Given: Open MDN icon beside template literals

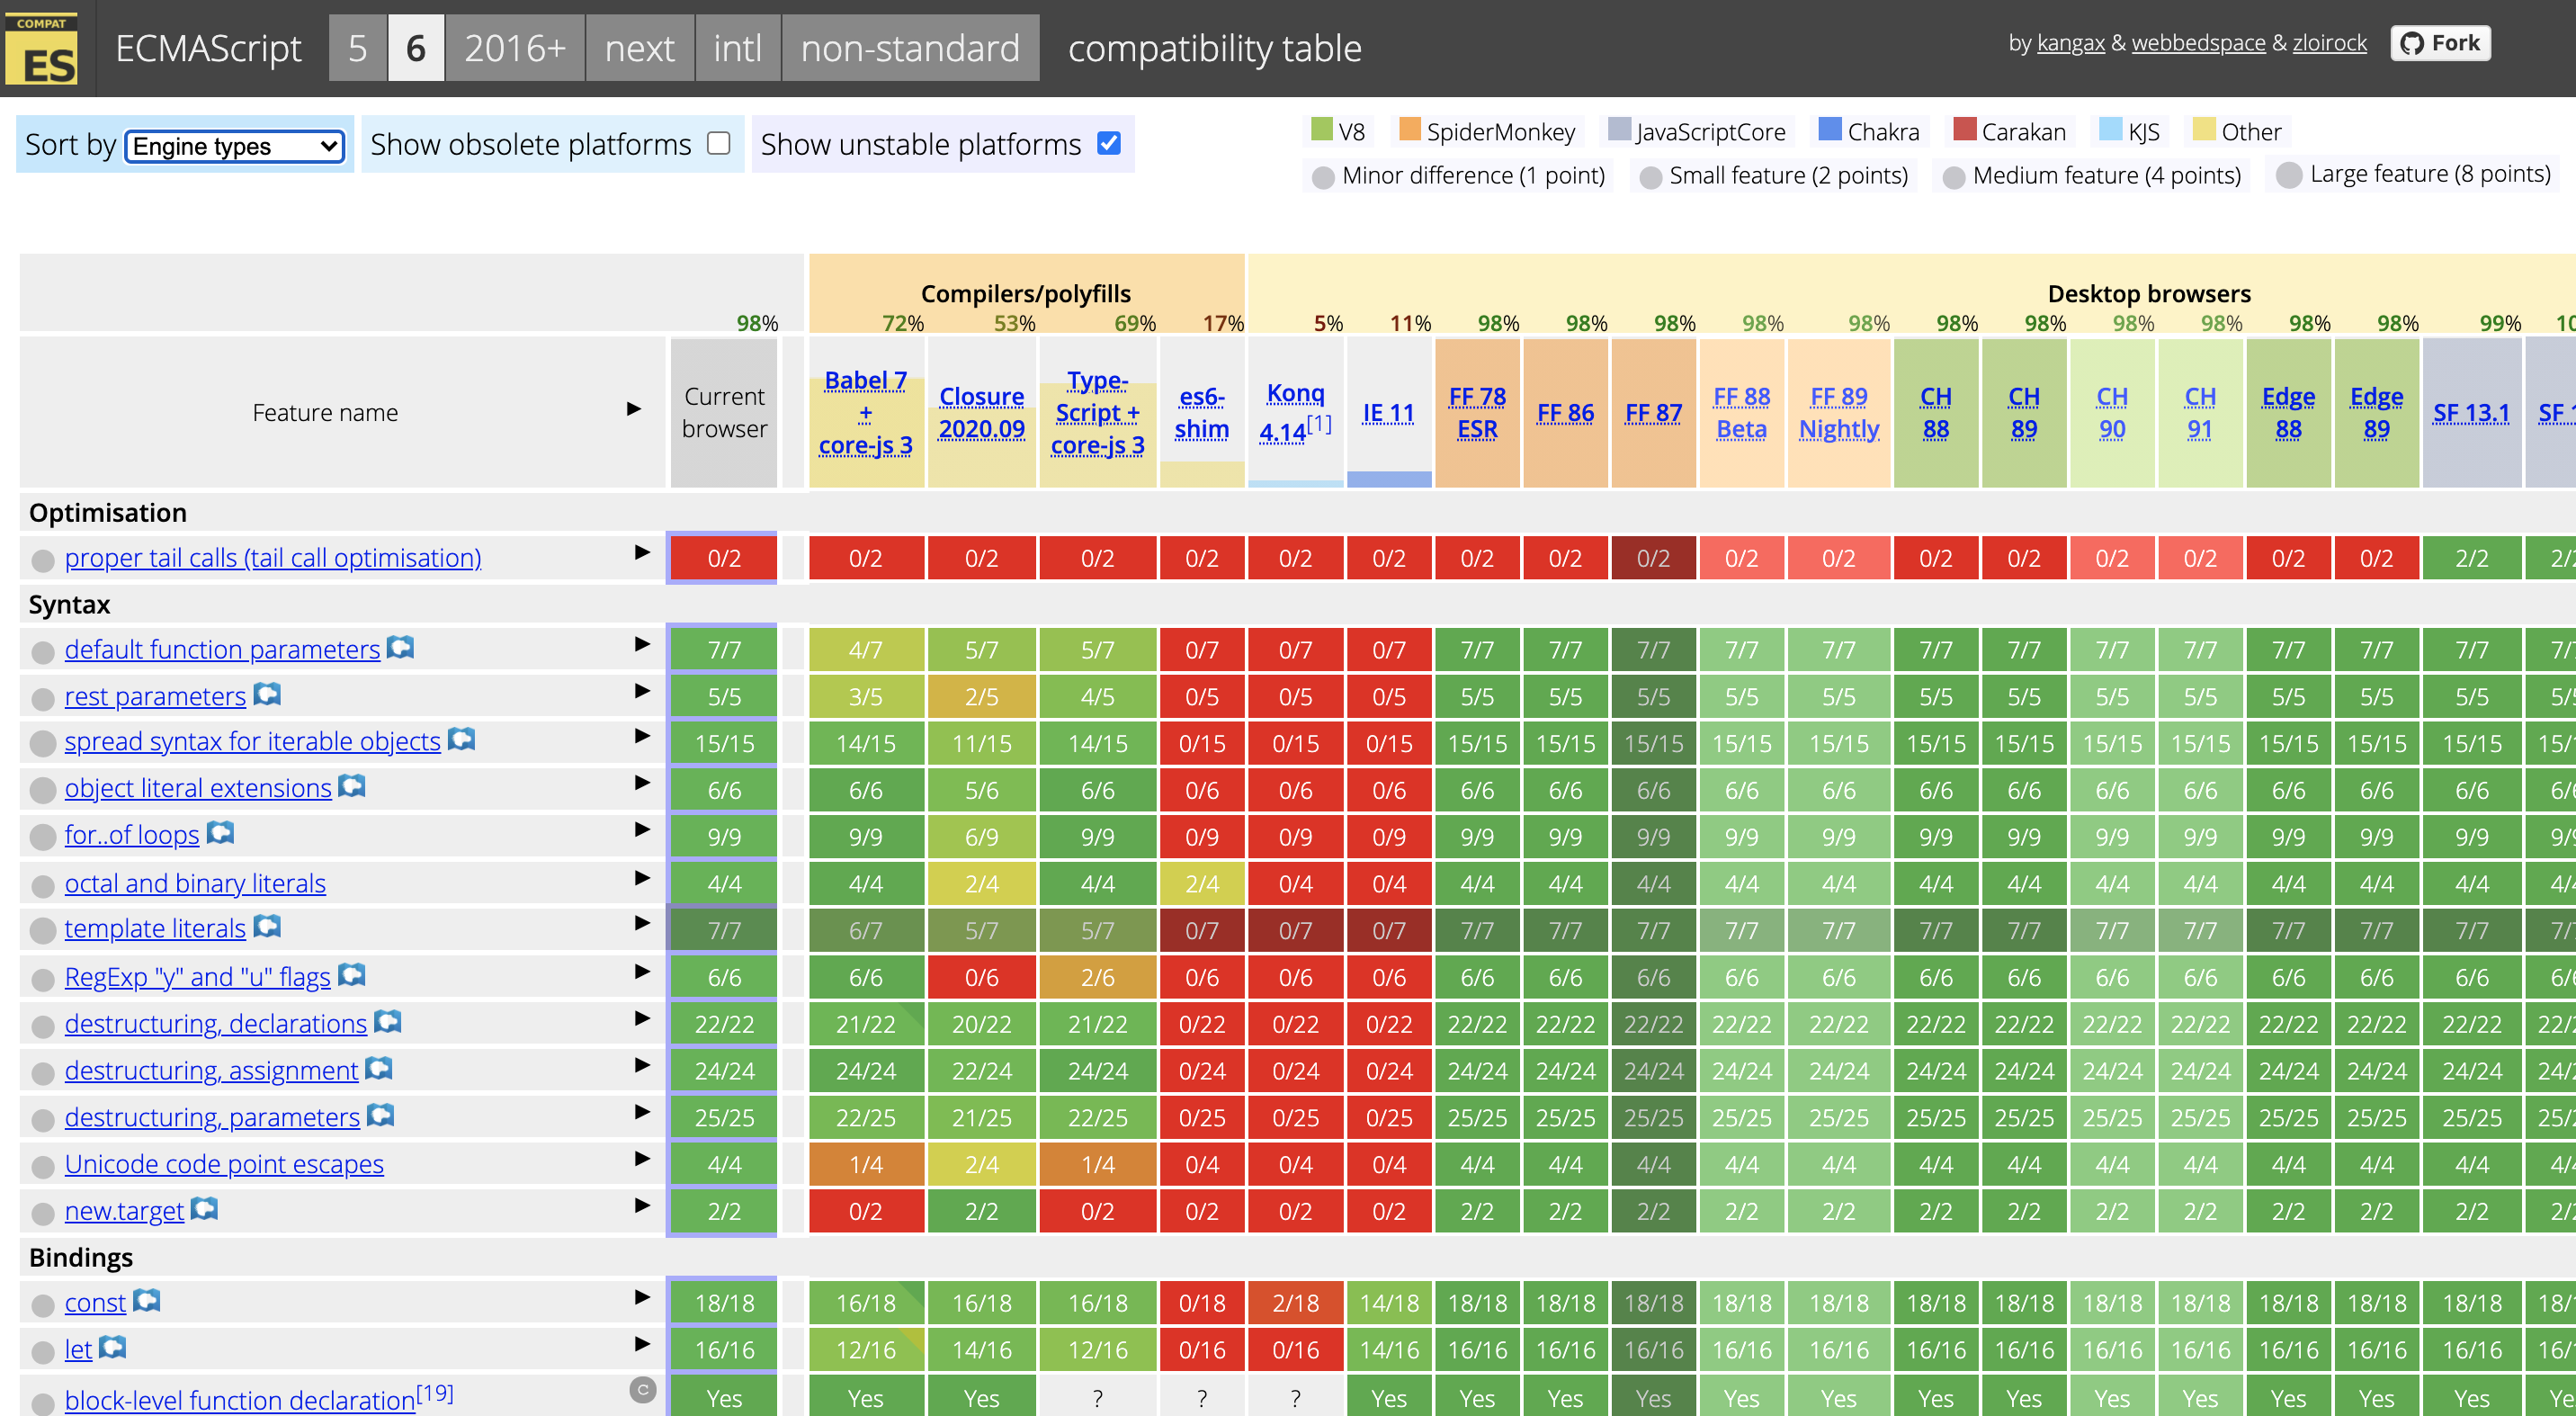Looking at the screenshot, I should [267, 926].
